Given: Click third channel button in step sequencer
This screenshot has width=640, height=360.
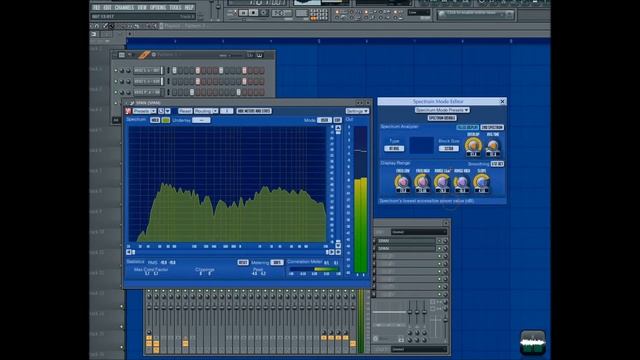Looking at the screenshot, I should coord(147,92).
